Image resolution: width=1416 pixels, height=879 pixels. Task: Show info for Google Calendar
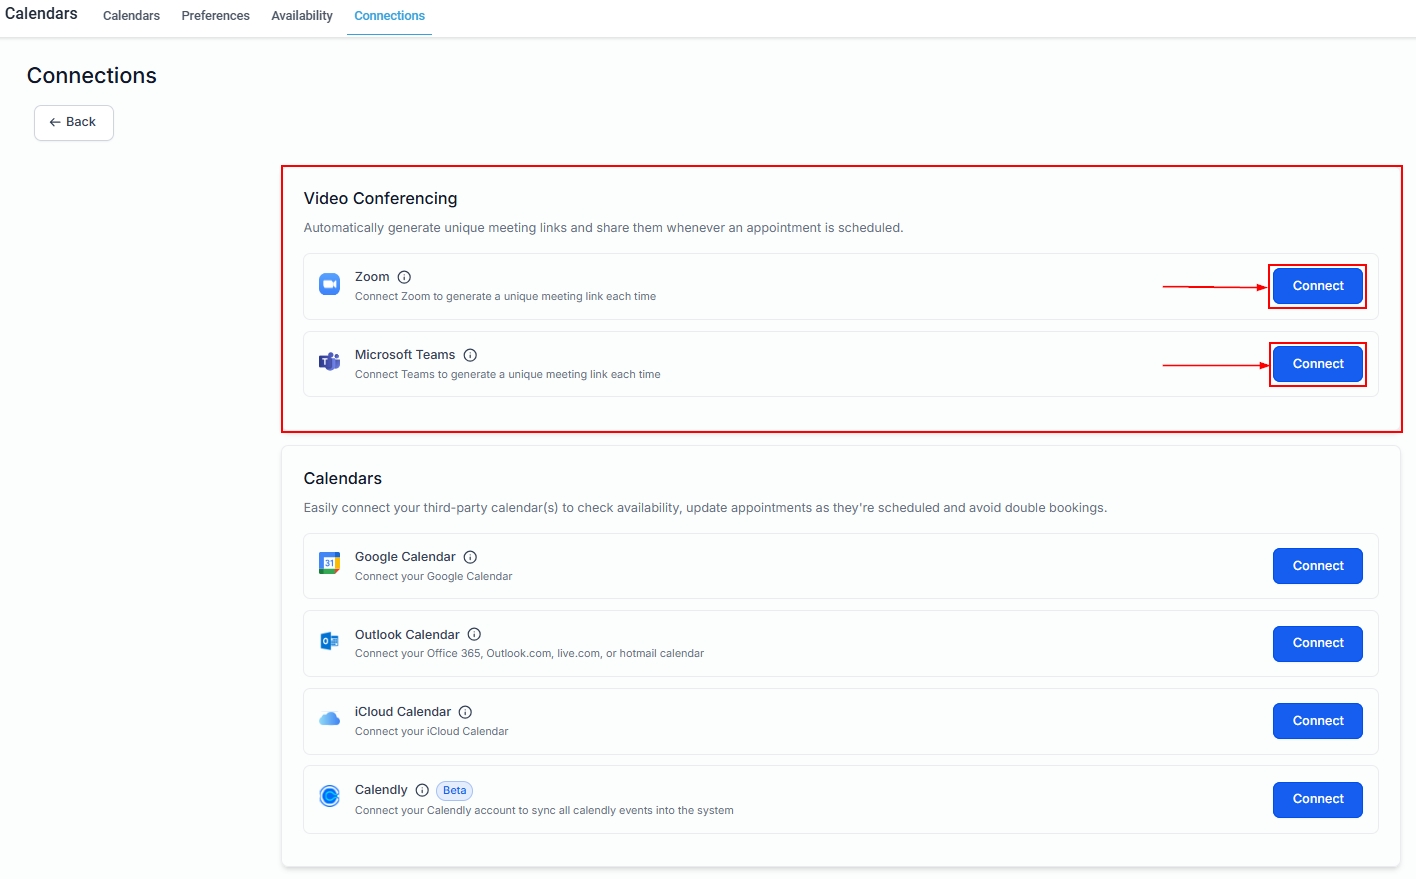(470, 557)
